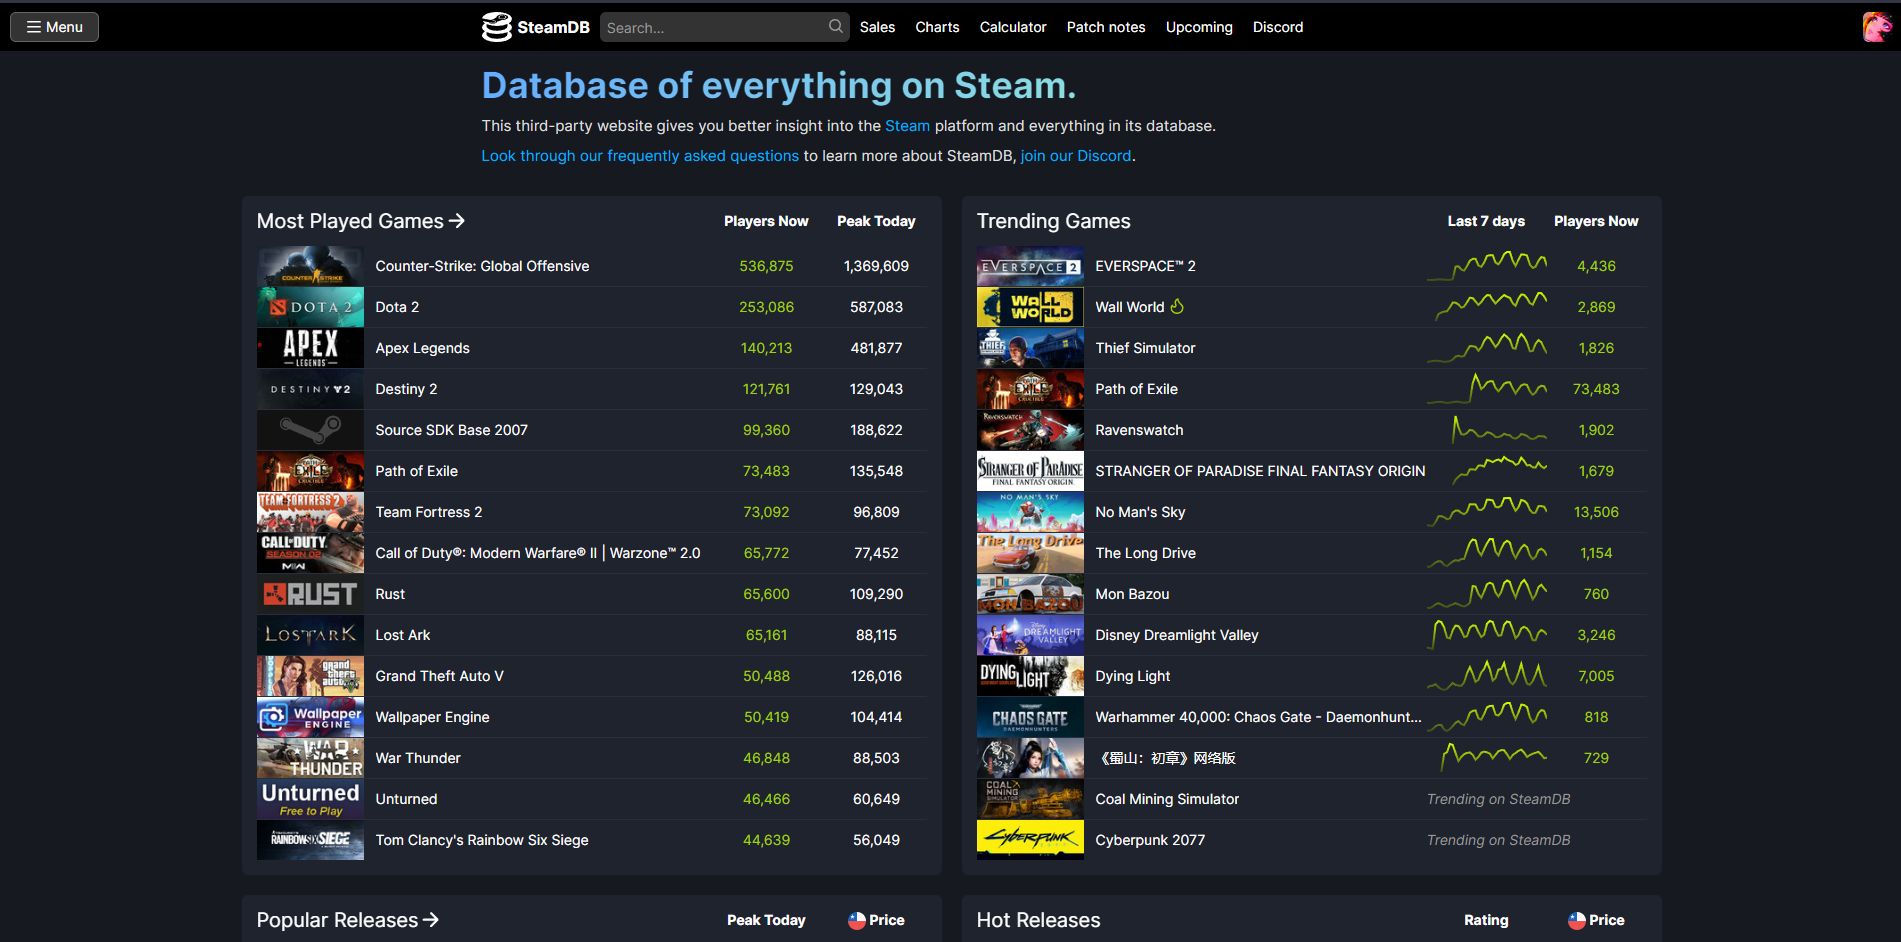Viewport: 1901px width, 942px height.
Task: Click the Path of Exile thumbnail in Most Played
Action: [310, 471]
